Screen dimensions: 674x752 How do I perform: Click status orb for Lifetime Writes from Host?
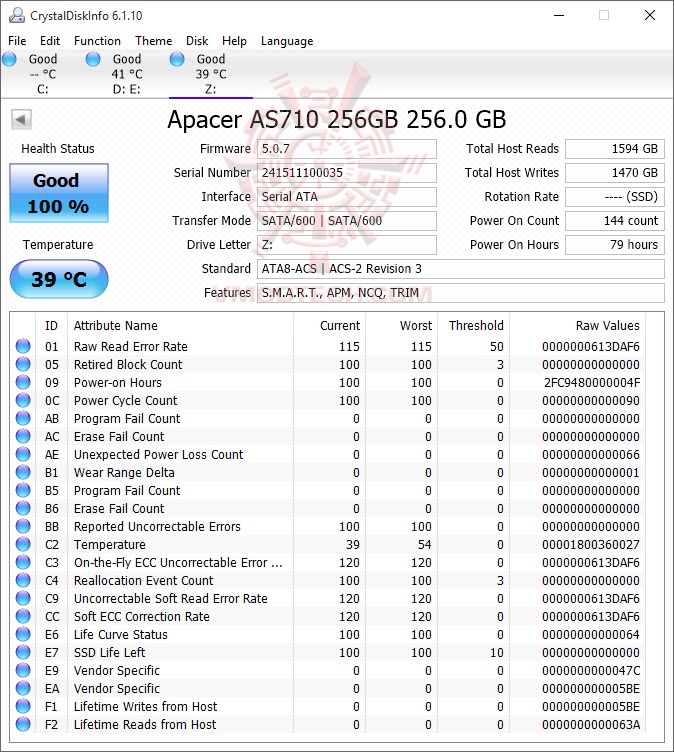tap(23, 706)
